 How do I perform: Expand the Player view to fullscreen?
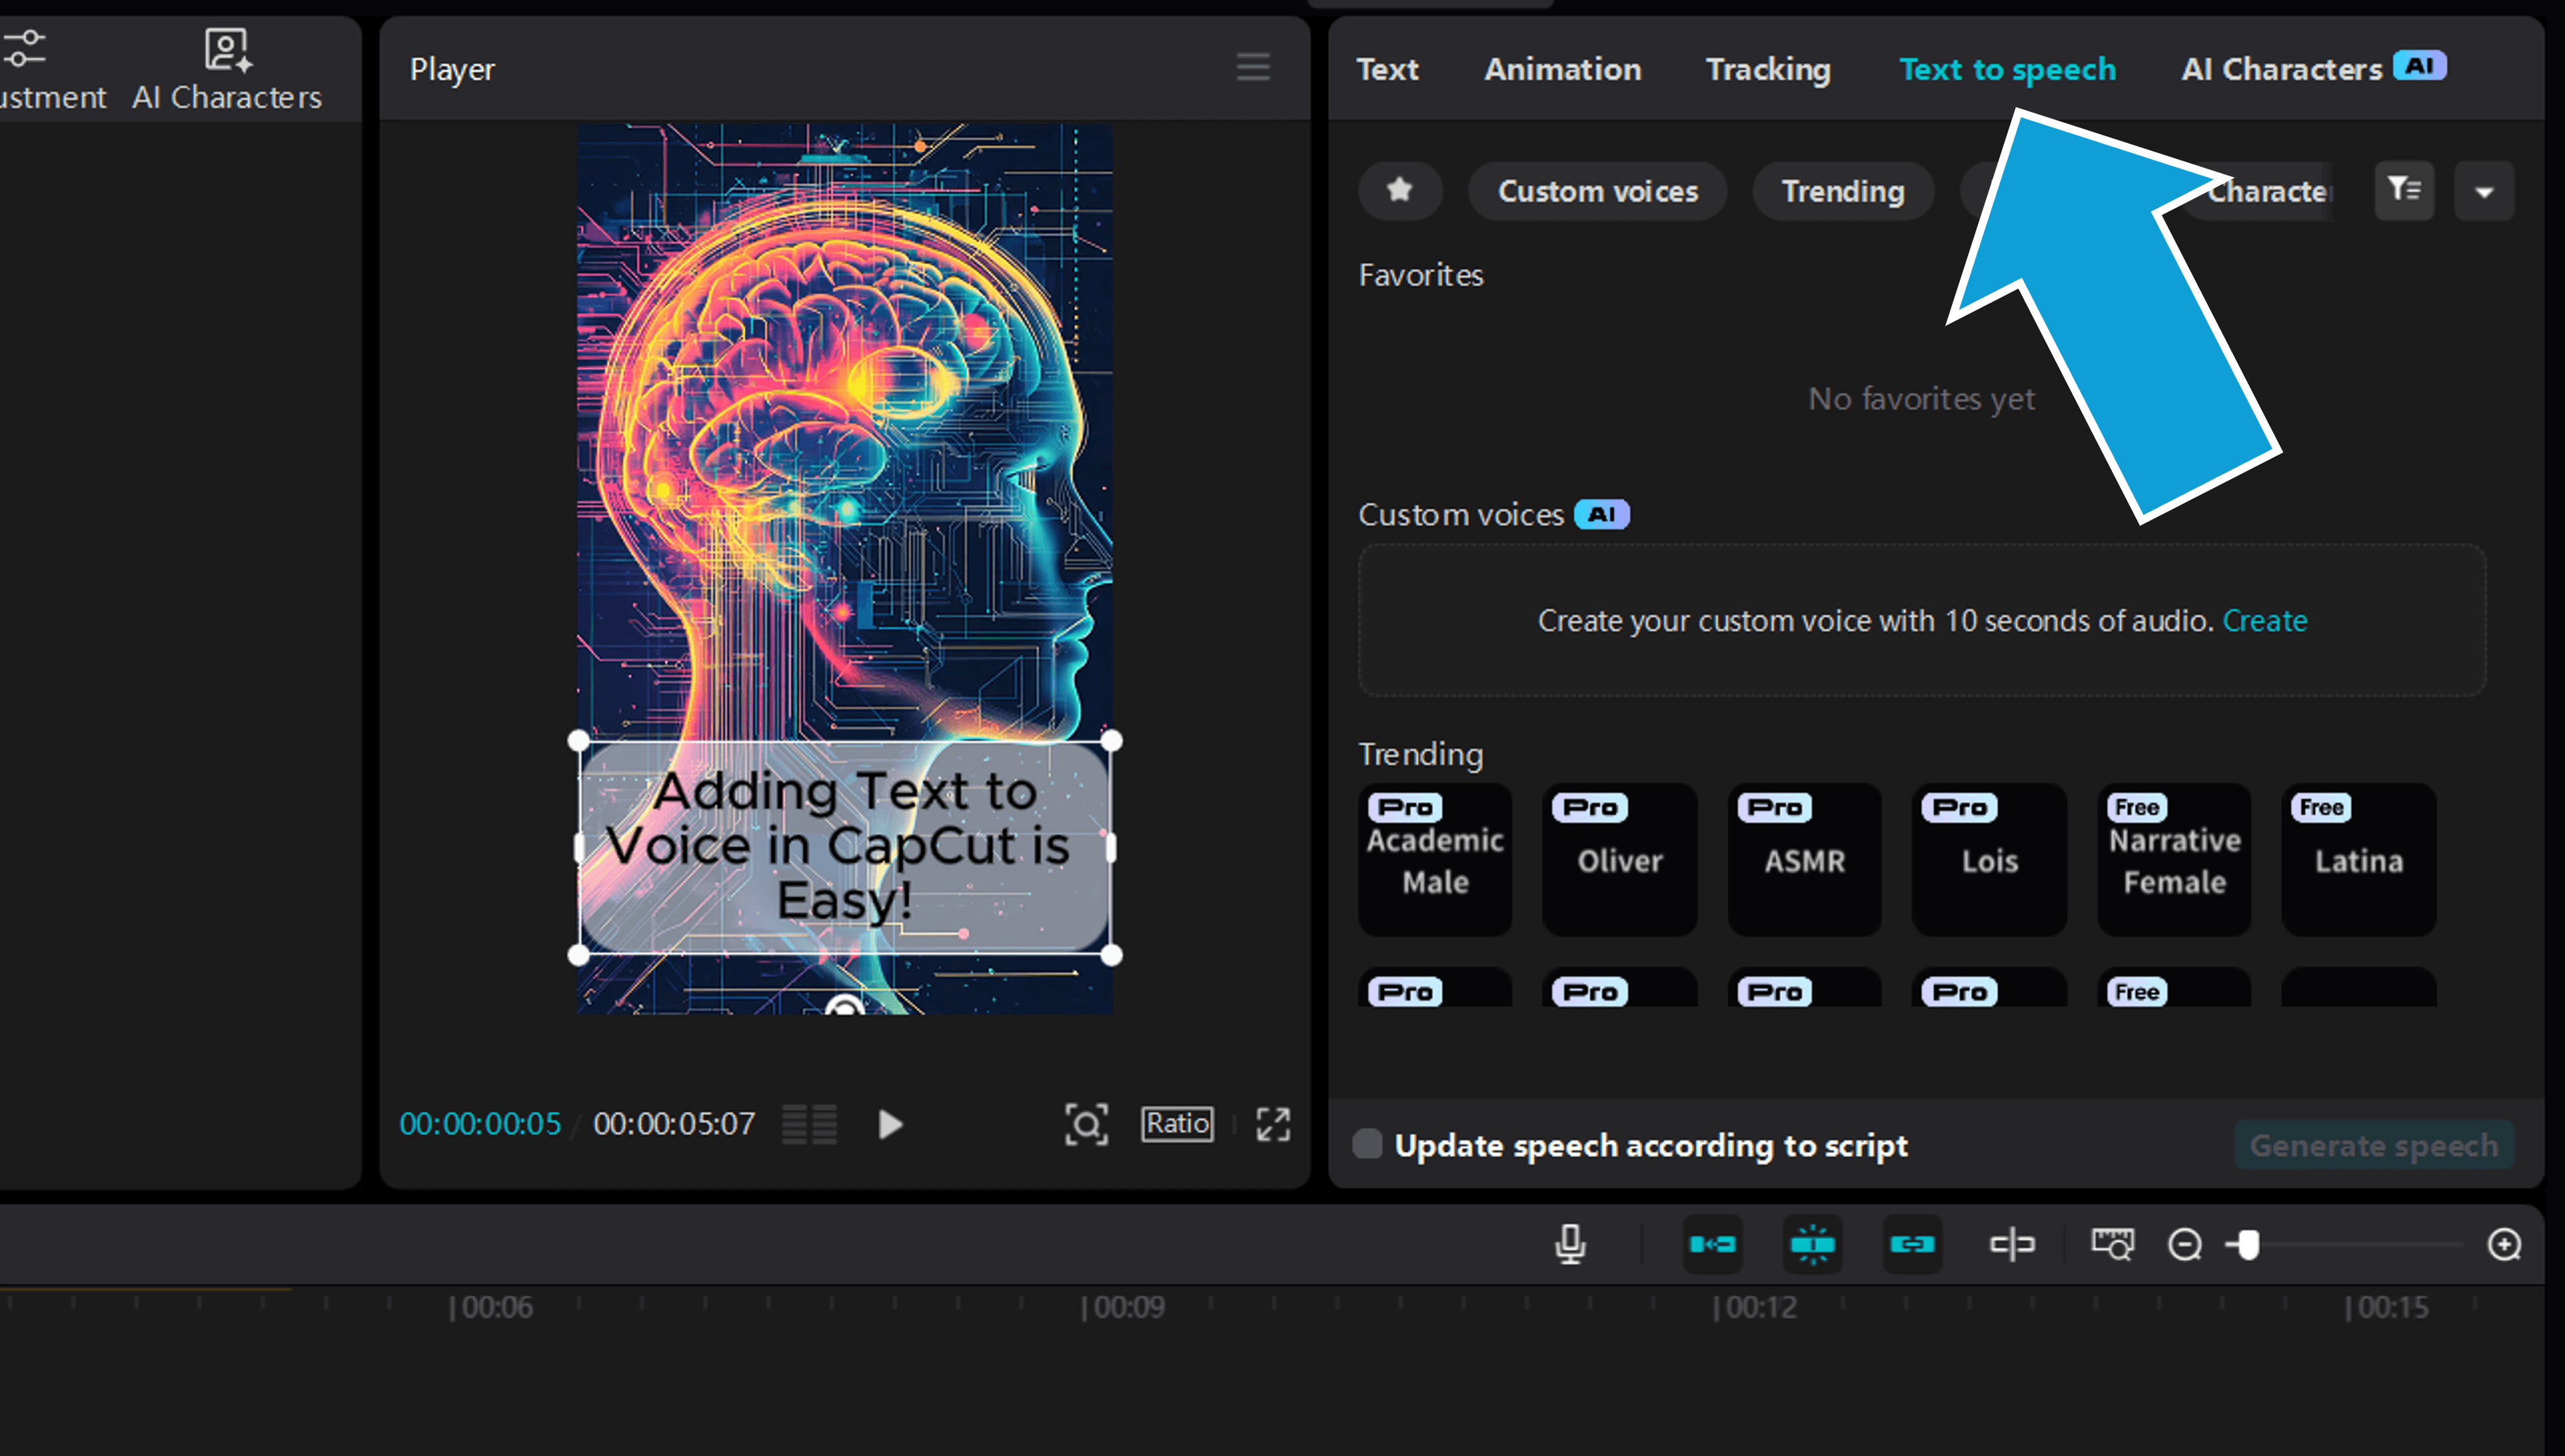(1273, 1124)
